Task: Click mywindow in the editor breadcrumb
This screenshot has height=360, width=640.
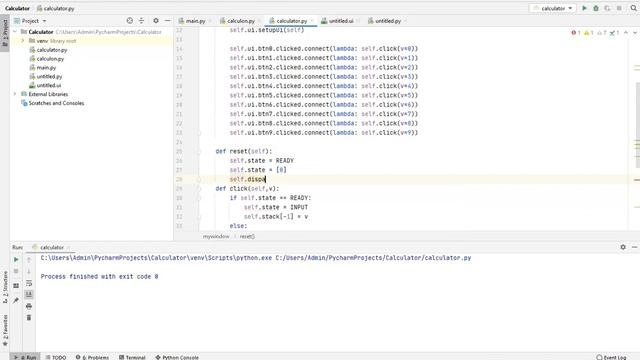Action: (x=216, y=236)
